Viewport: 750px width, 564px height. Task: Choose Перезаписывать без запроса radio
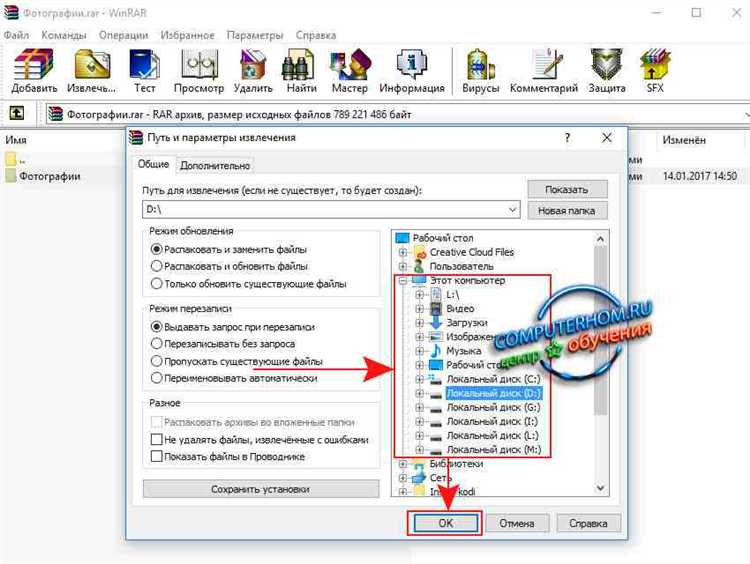point(156,344)
